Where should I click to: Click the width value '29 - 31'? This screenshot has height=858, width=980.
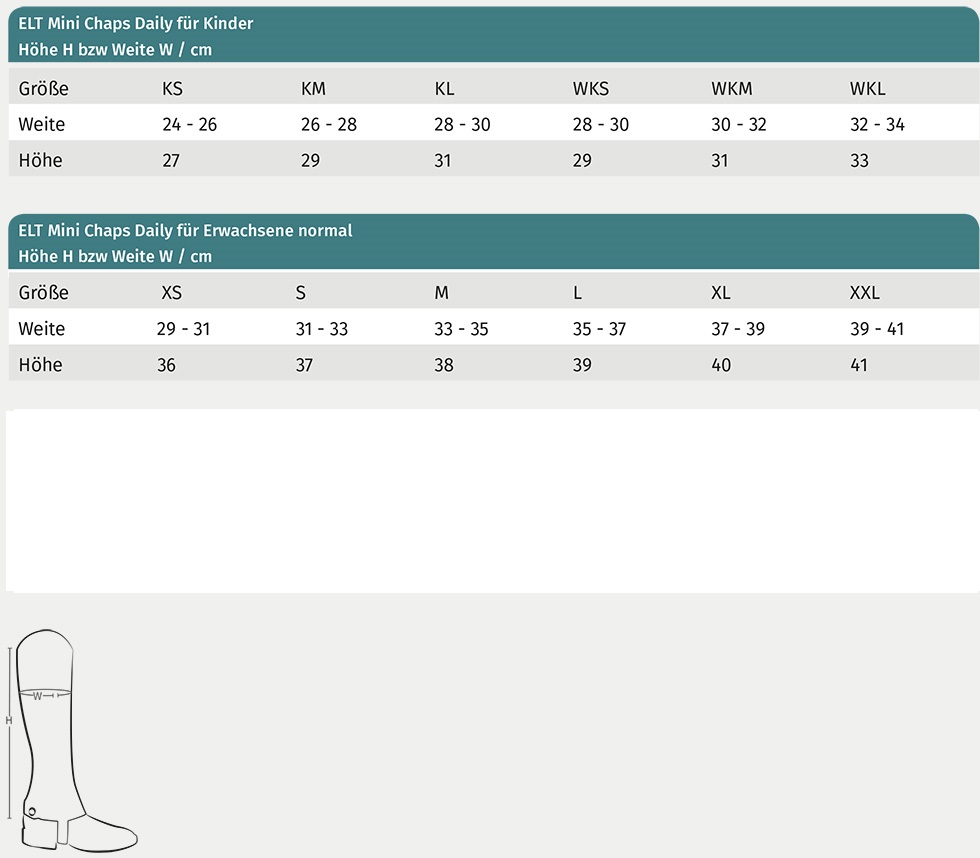click(x=183, y=329)
